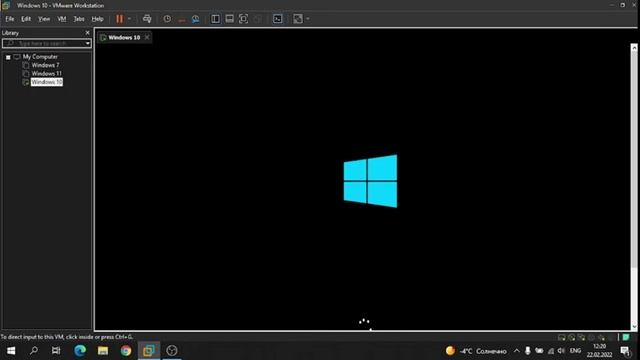Click the stretch guest display icon
This screenshot has height=360, width=640.
coord(298,19)
